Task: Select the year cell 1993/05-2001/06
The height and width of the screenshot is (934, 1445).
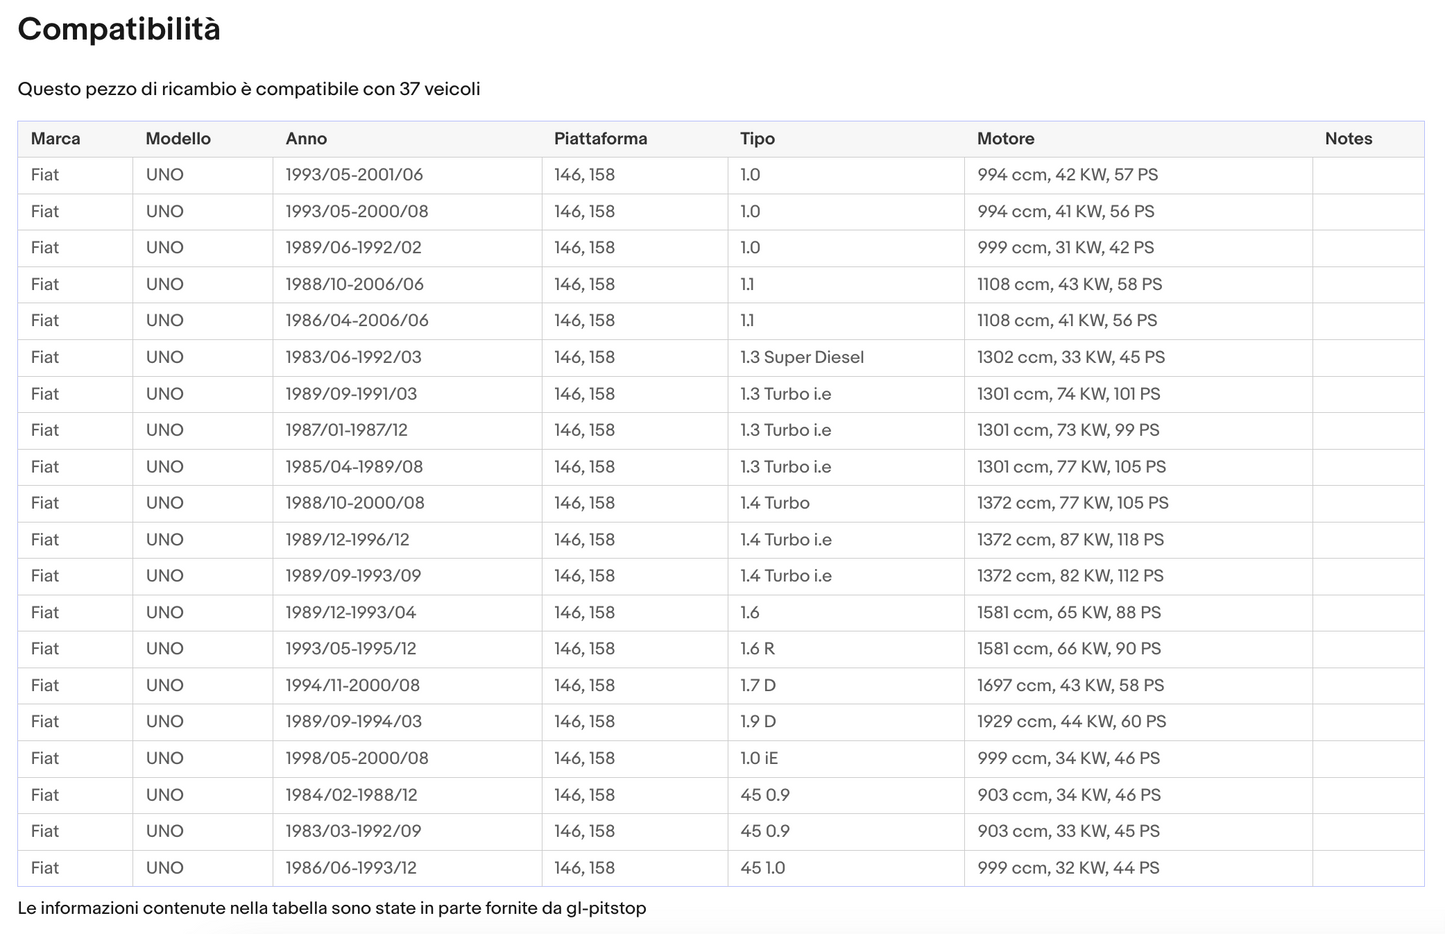Action: pos(354,175)
